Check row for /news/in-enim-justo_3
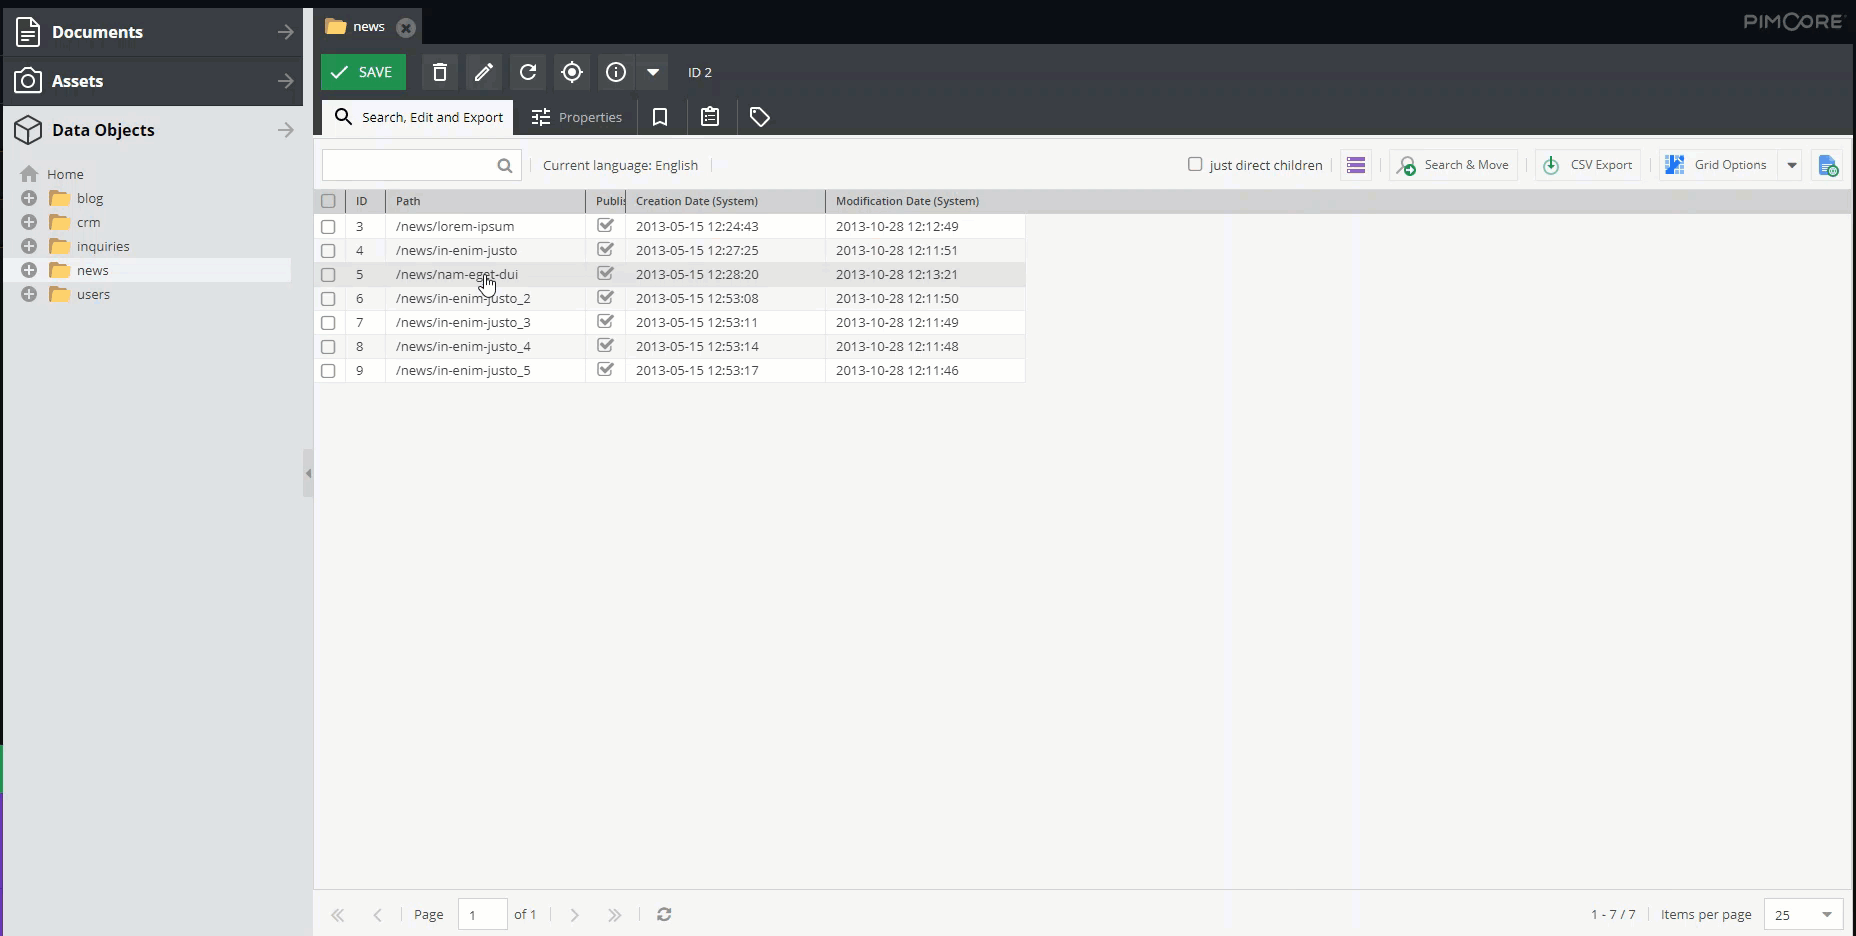Image resolution: width=1856 pixels, height=936 pixels. [x=328, y=323]
